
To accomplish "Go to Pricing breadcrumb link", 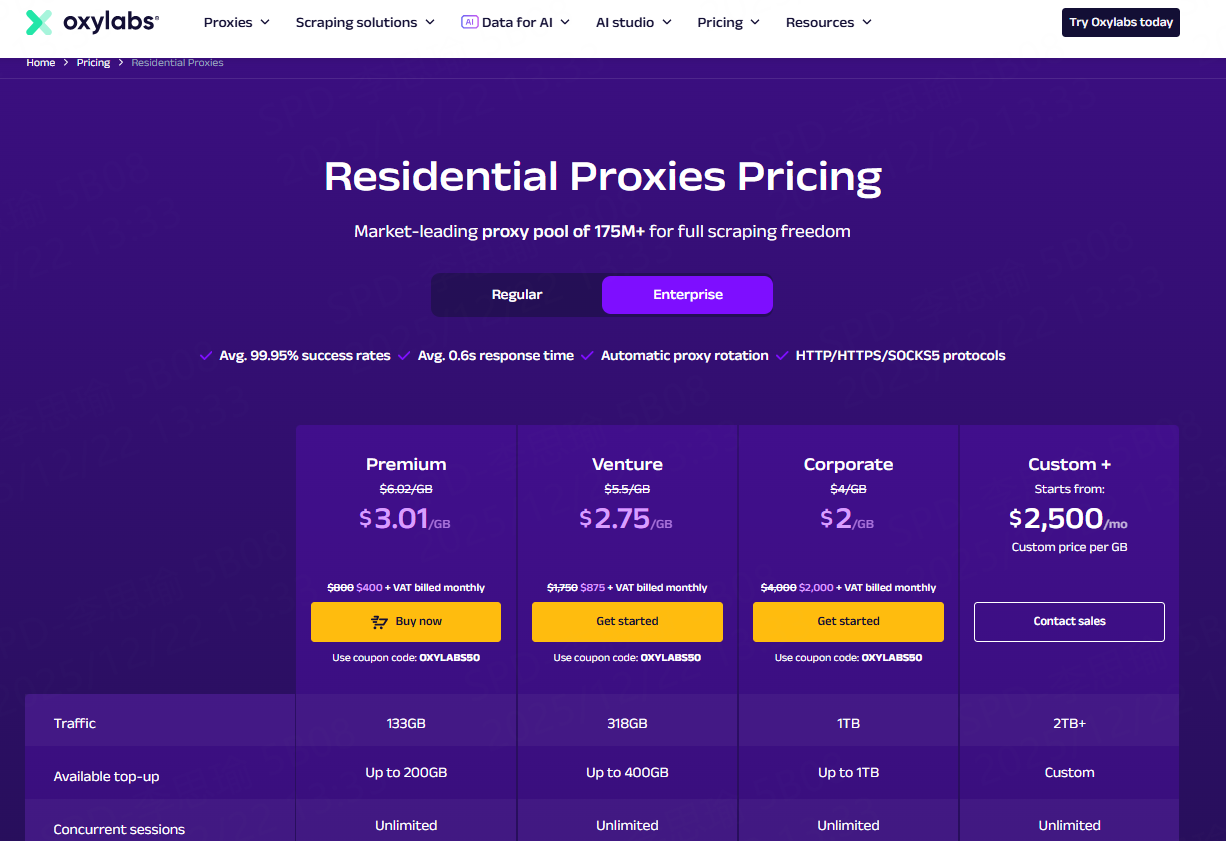I will 93,63.
